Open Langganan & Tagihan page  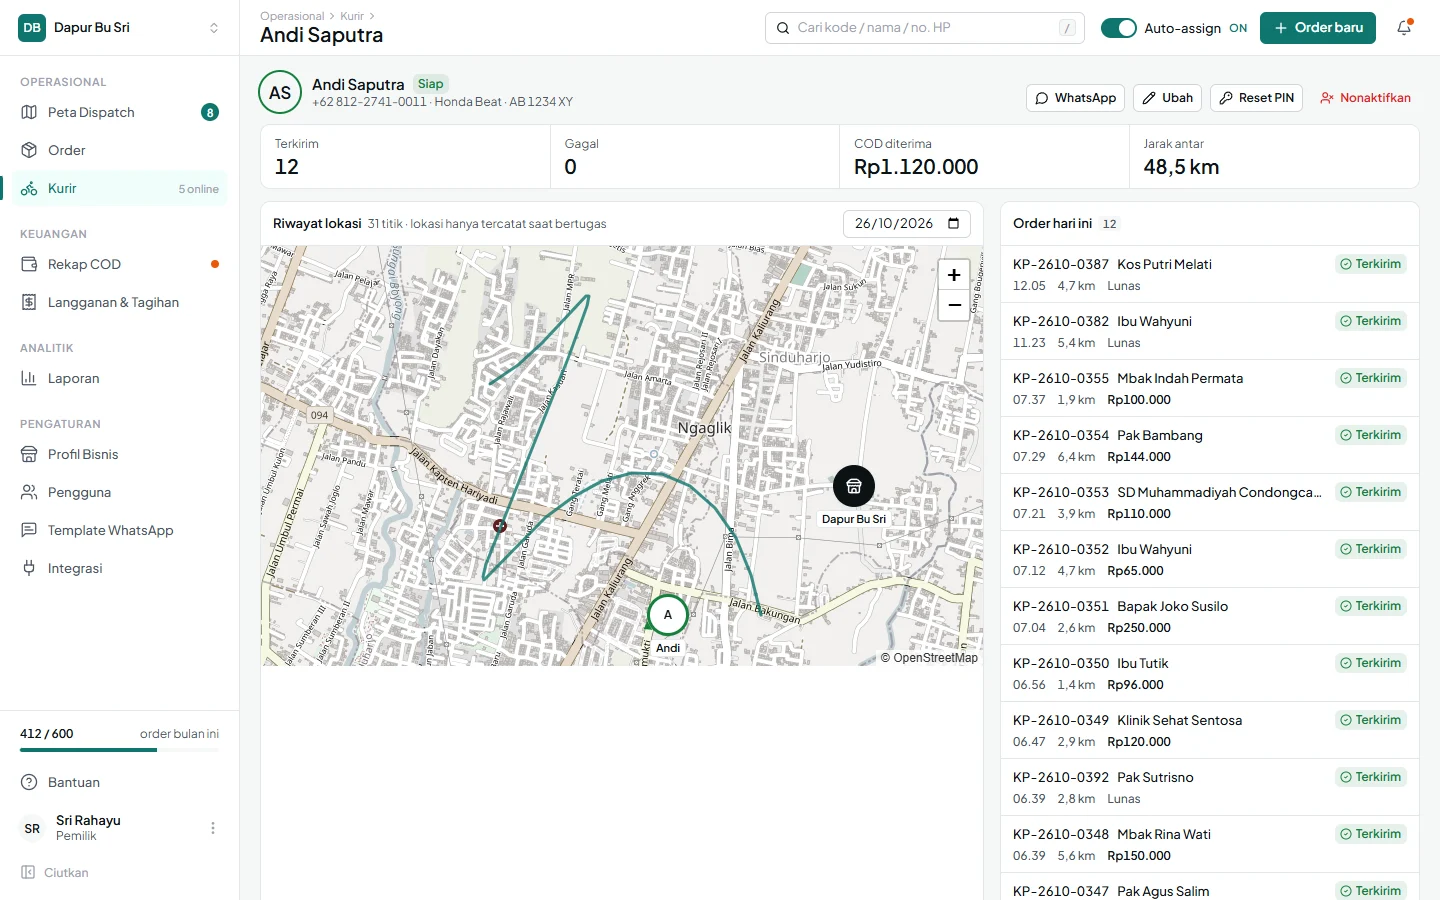[x=119, y=302]
